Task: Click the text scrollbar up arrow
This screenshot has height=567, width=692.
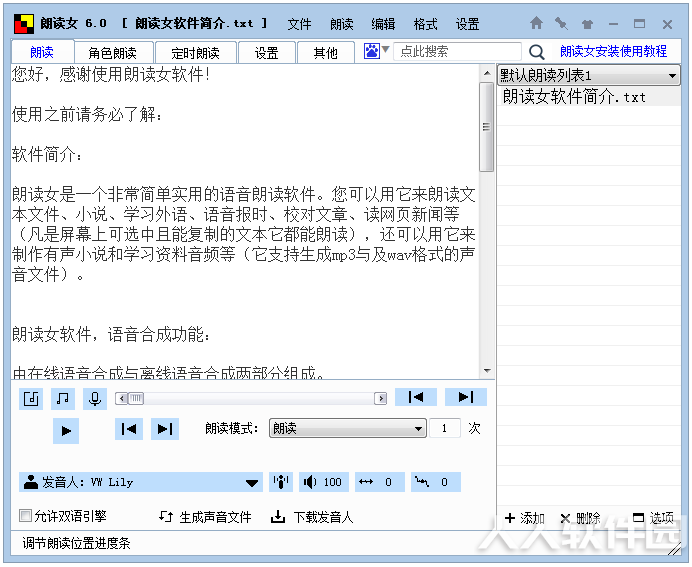Action: pyautogui.click(x=487, y=73)
